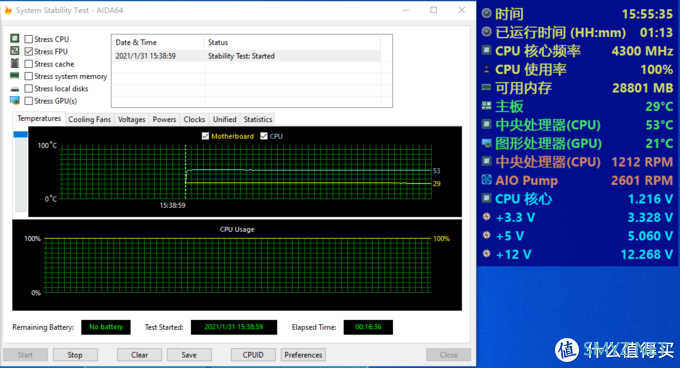This screenshot has height=368, width=680.
Task: Click the motherboard icon beside 主板
Action: (487, 106)
